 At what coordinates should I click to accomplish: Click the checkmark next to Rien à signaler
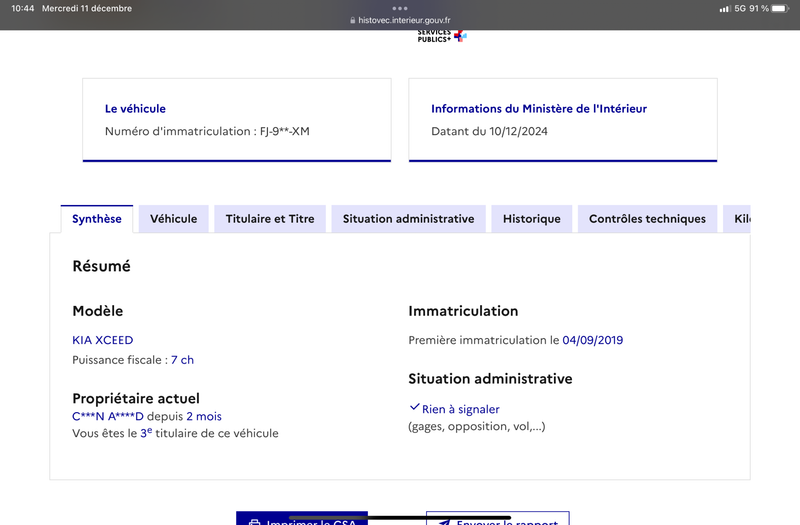click(x=414, y=407)
